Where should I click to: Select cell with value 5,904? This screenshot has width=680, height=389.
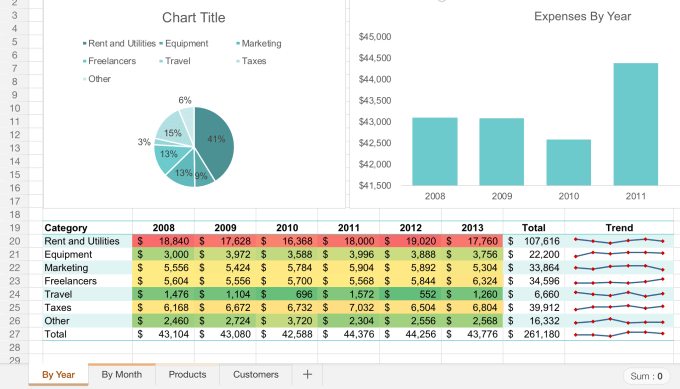click(349, 268)
